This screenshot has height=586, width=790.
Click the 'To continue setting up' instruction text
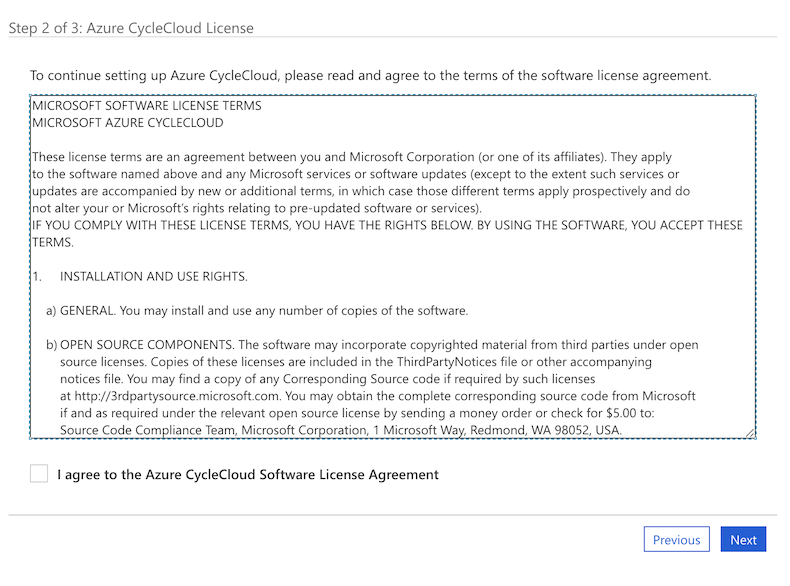pyautogui.click(x=370, y=75)
